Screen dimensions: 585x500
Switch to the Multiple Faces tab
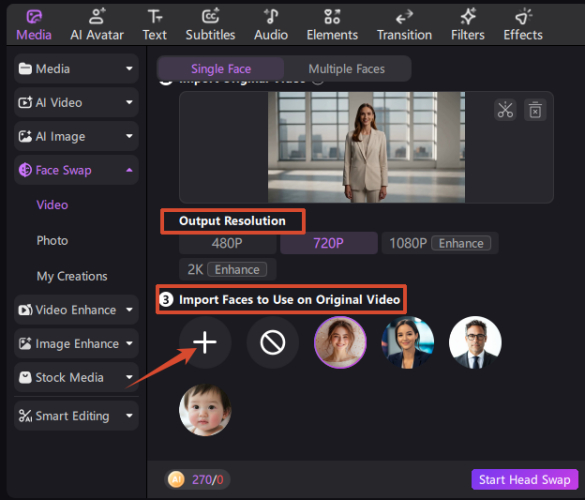347,69
